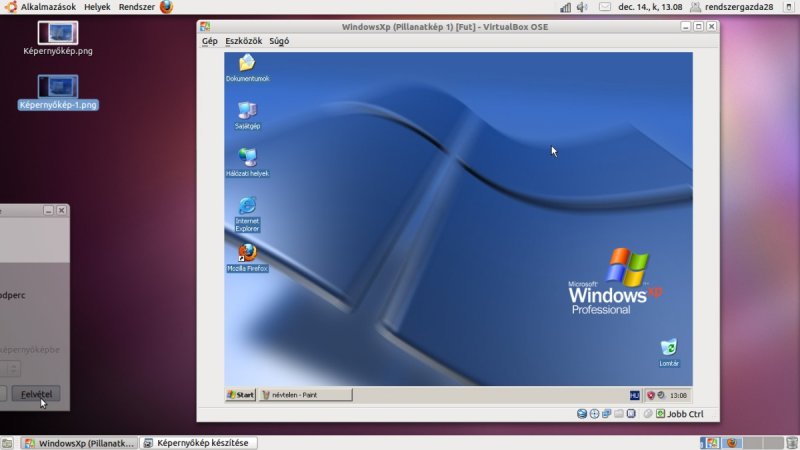800x450 pixels.
Task: Click the VirtualBox window title icon
Action: (x=205, y=27)
